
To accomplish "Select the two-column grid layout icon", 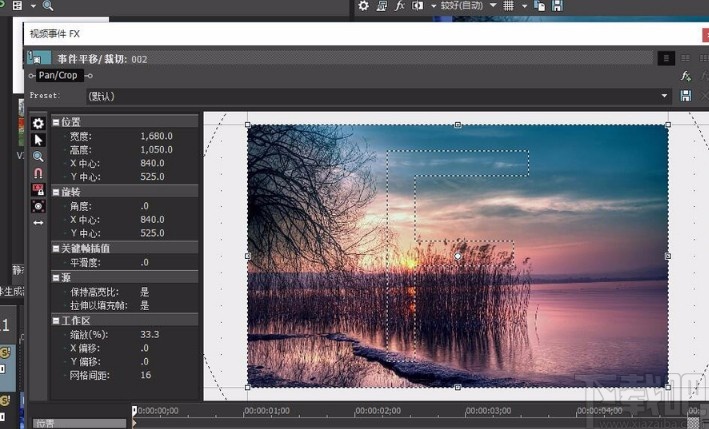I will [x=685, y=58].
